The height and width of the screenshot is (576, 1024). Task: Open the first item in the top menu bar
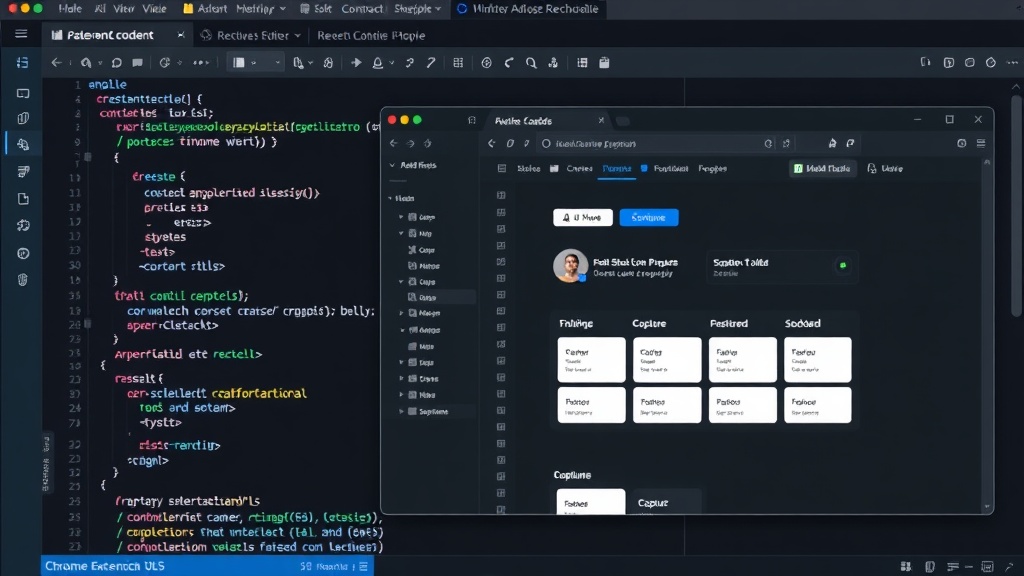pyautogui.click(x=70, y=8)
